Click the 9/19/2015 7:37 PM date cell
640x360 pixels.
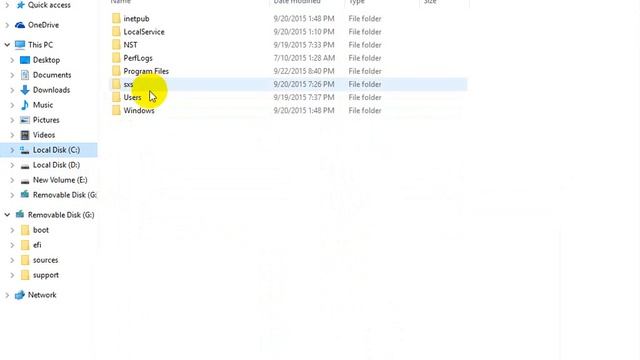[x=304, y=97]
